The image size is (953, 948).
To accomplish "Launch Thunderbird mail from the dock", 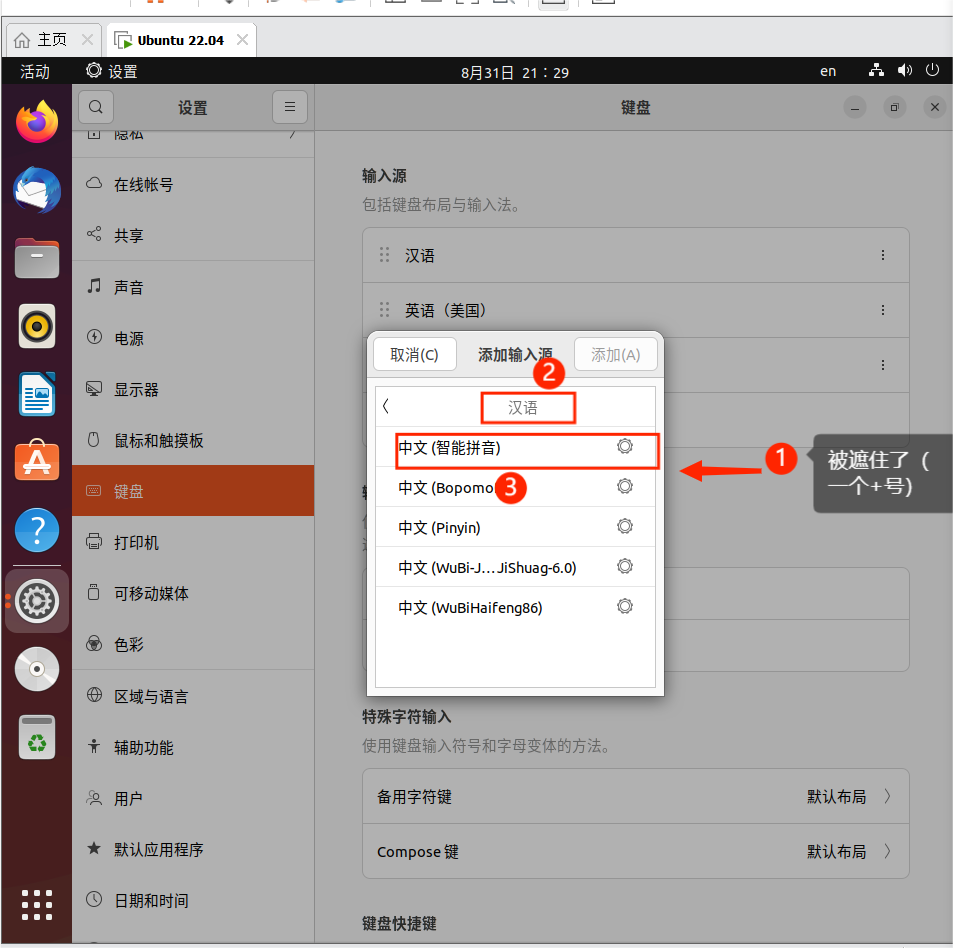I will 36,190.
